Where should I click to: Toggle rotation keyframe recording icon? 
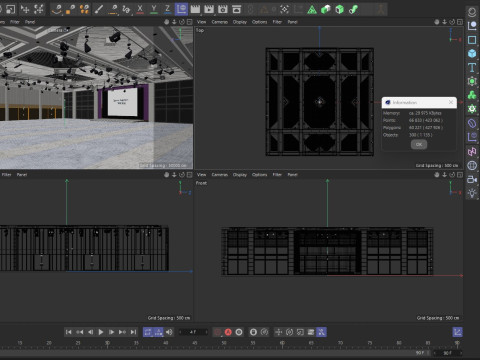289,332
